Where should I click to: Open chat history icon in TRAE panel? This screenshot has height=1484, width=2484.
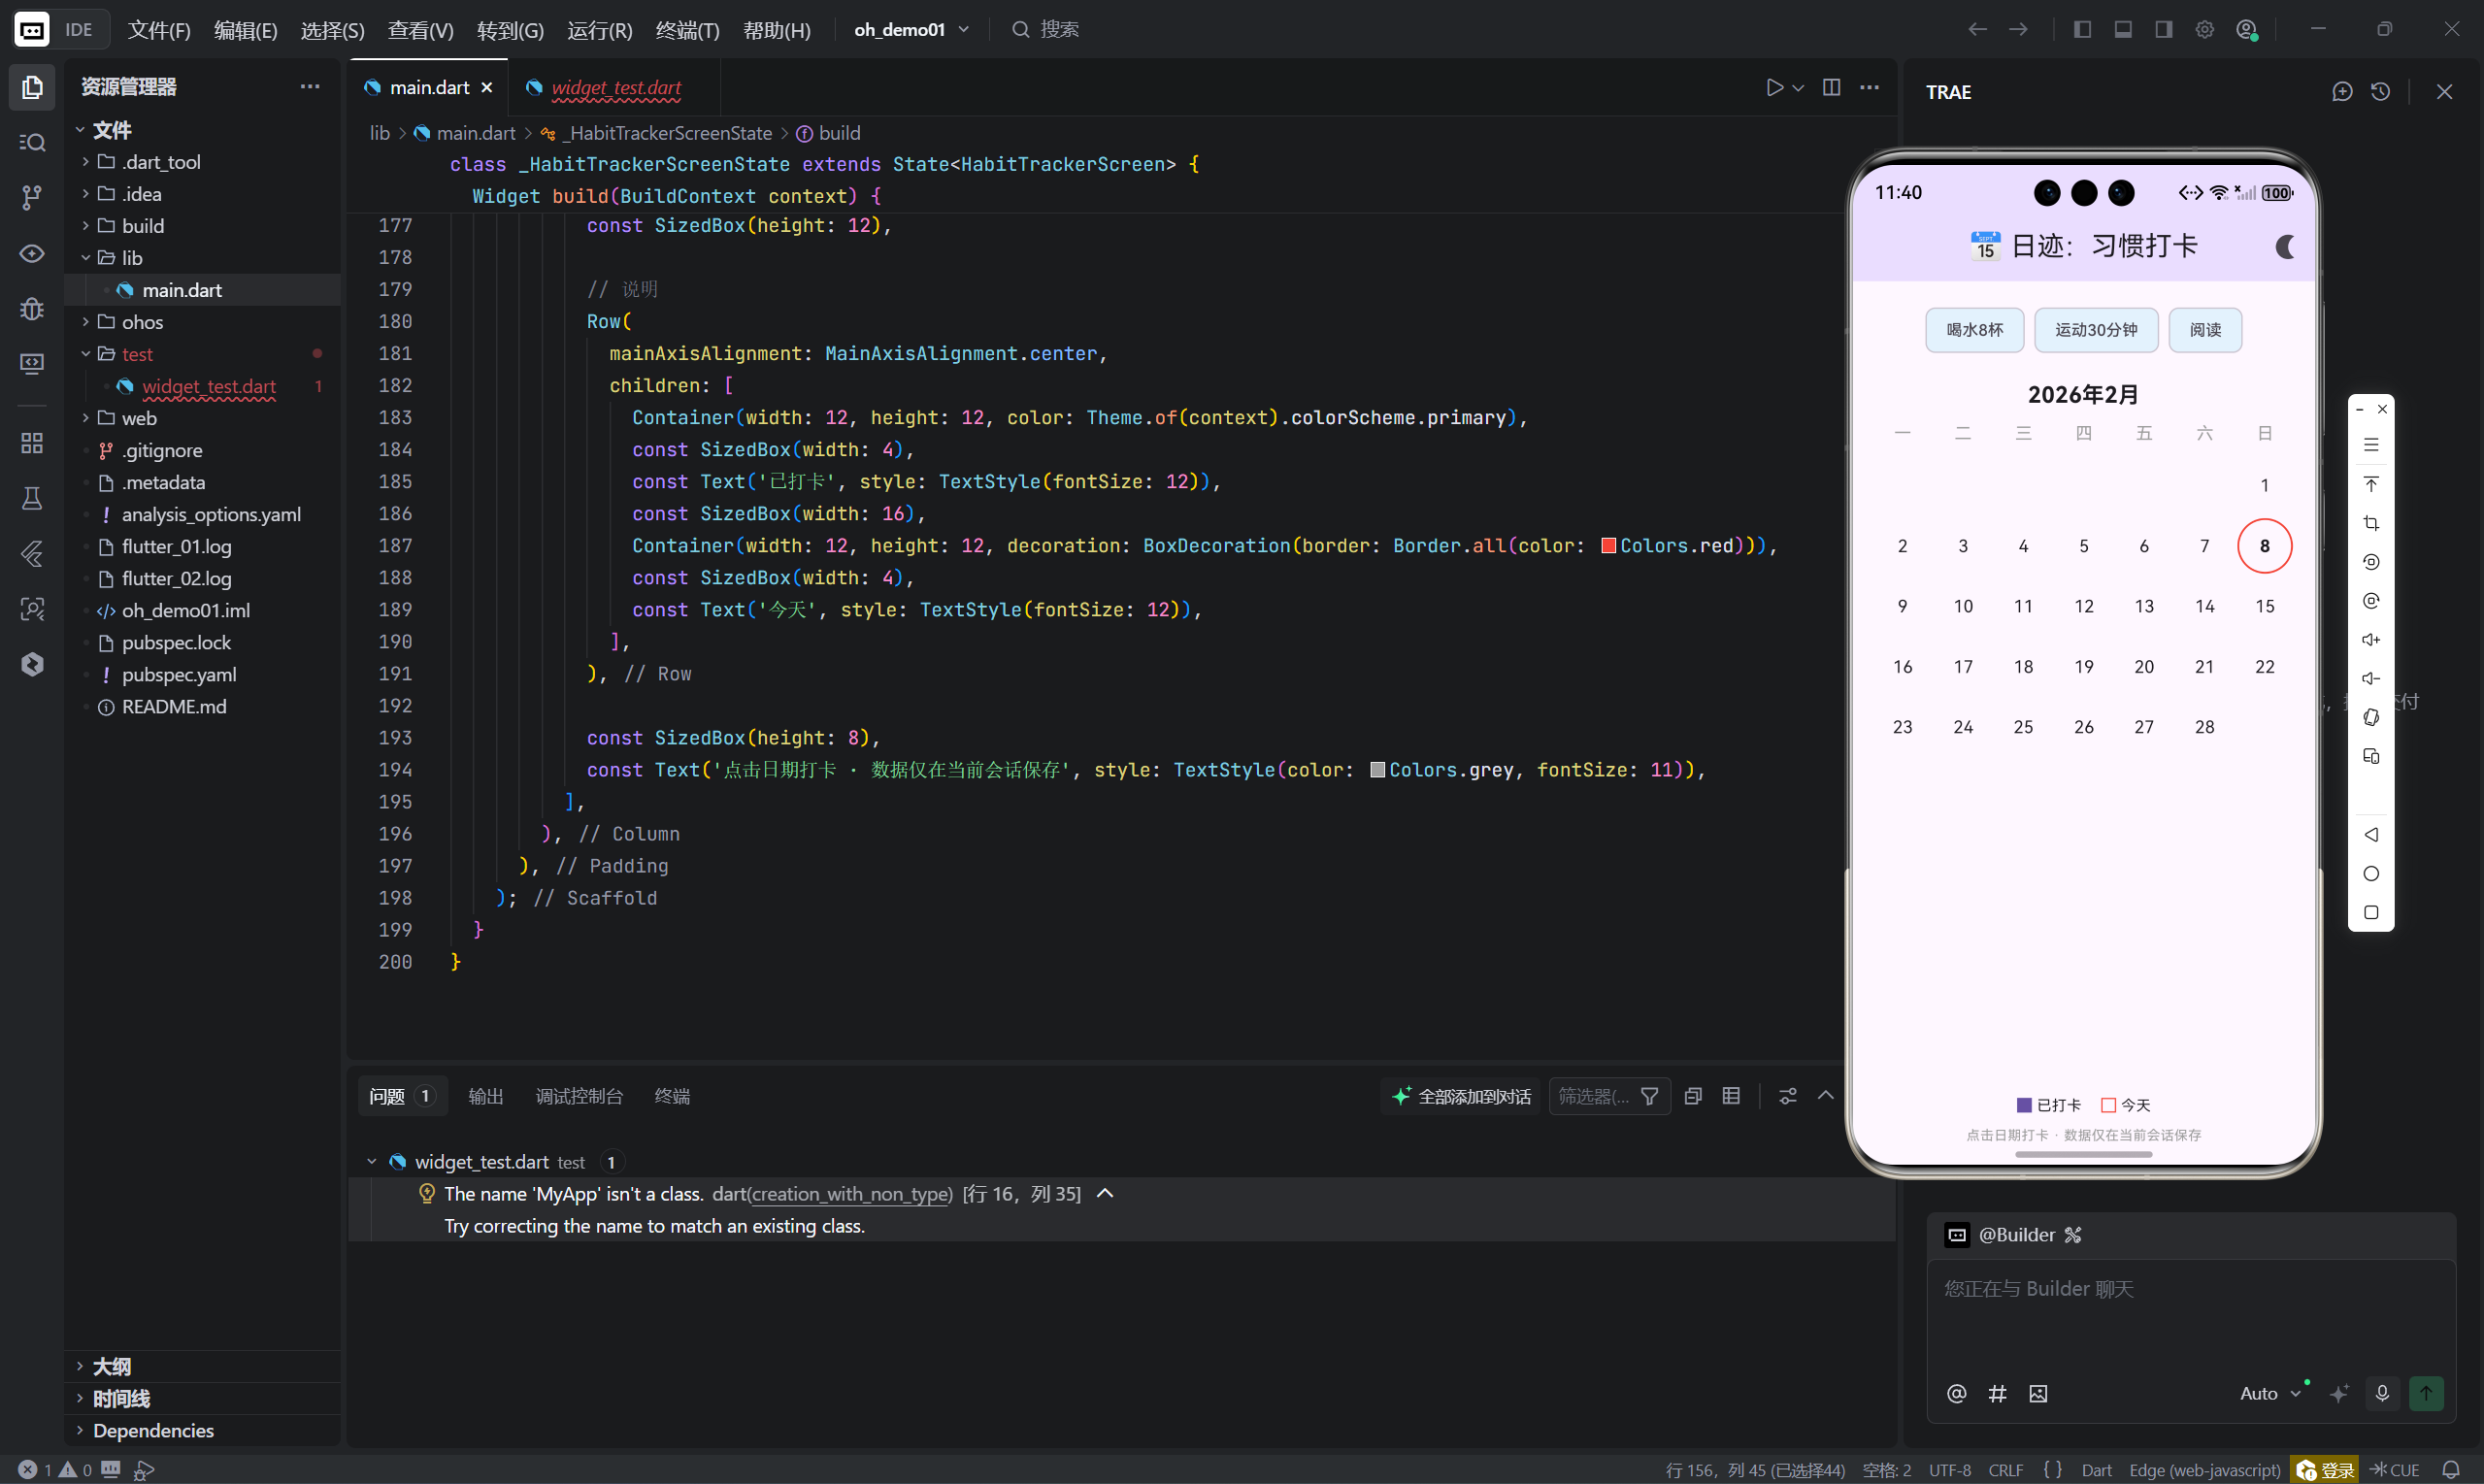[x=2380, y=92]
